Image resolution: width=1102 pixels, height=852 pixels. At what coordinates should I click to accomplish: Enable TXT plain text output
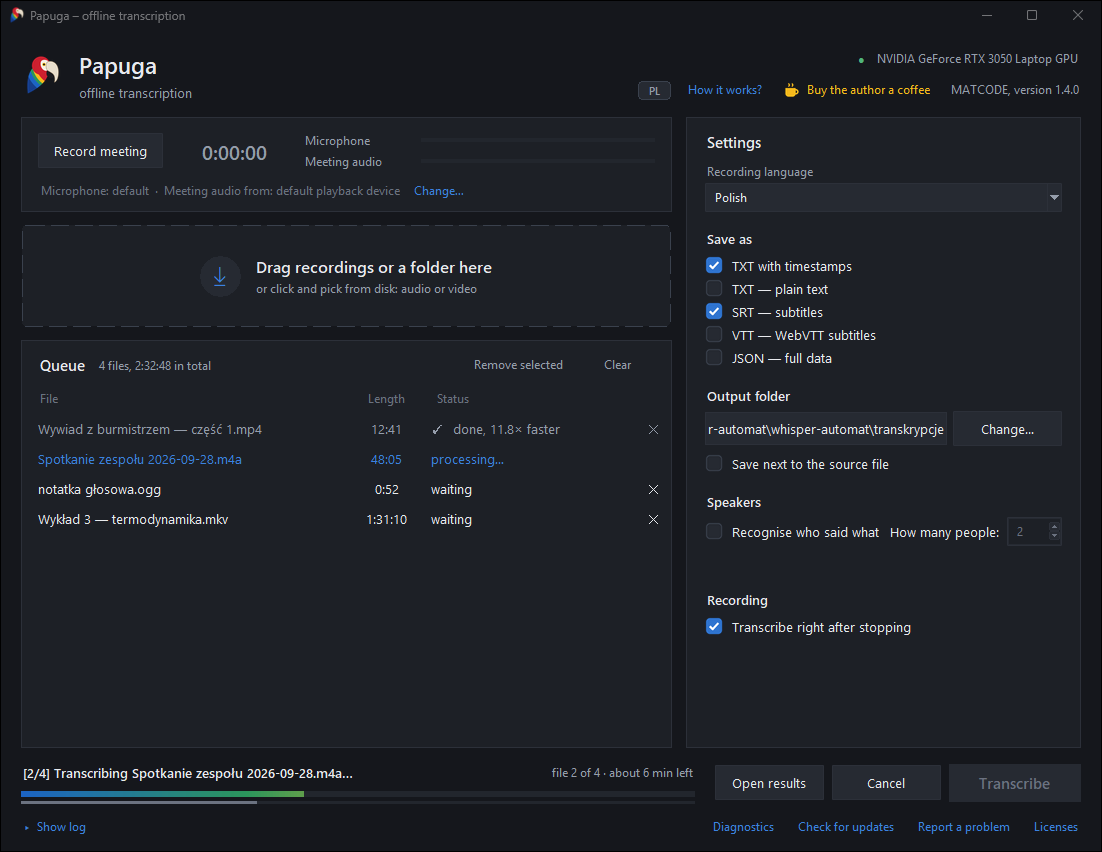point(714,289)
